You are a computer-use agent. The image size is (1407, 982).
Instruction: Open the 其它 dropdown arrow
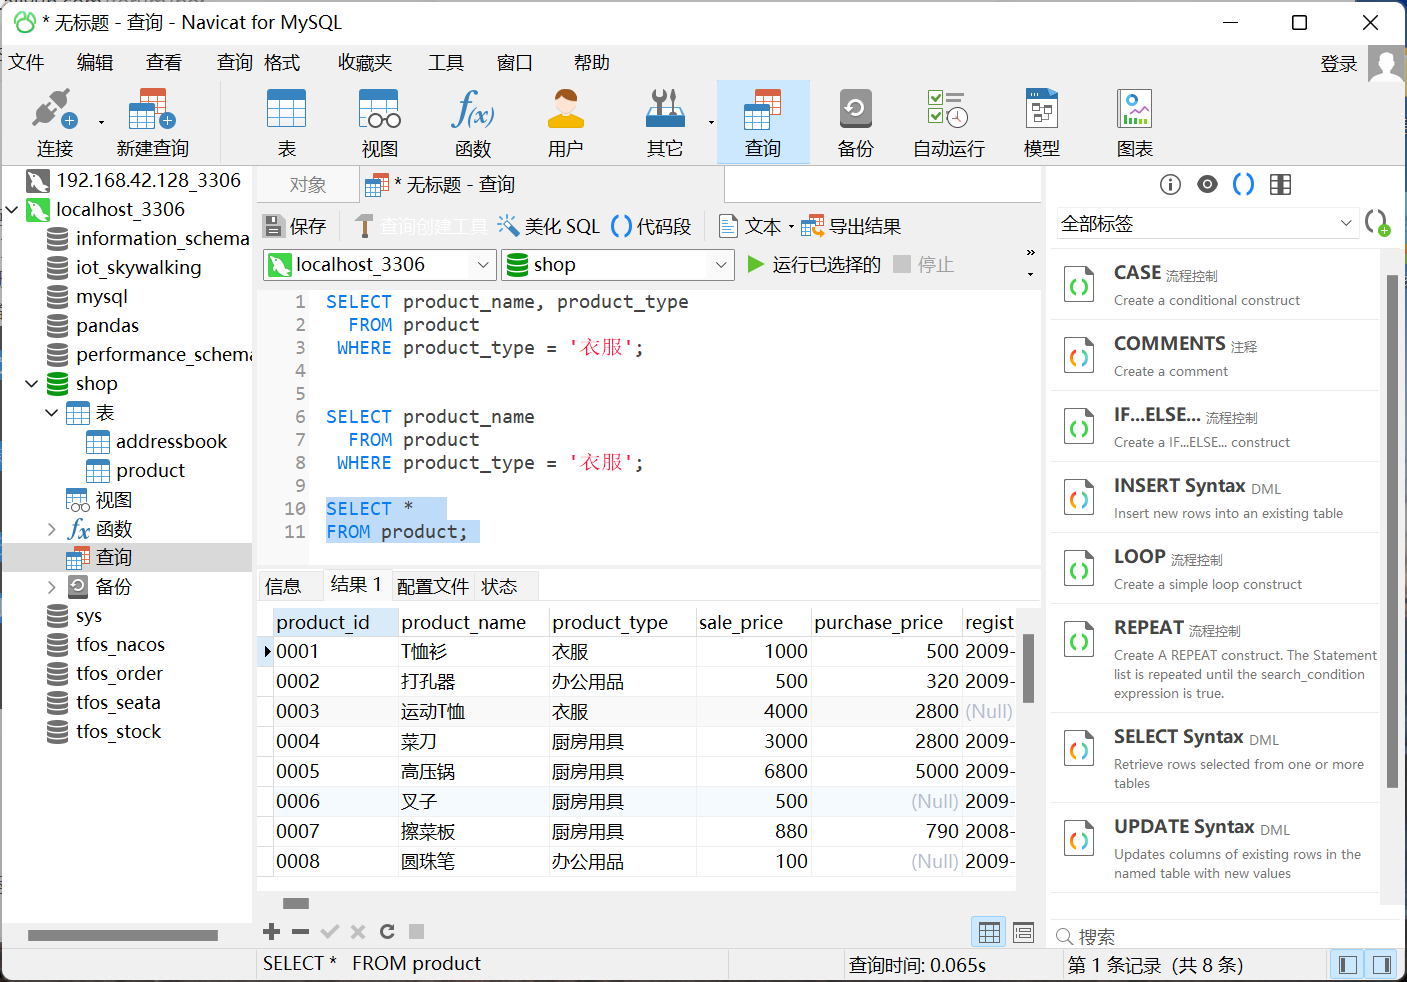point(711,123)
